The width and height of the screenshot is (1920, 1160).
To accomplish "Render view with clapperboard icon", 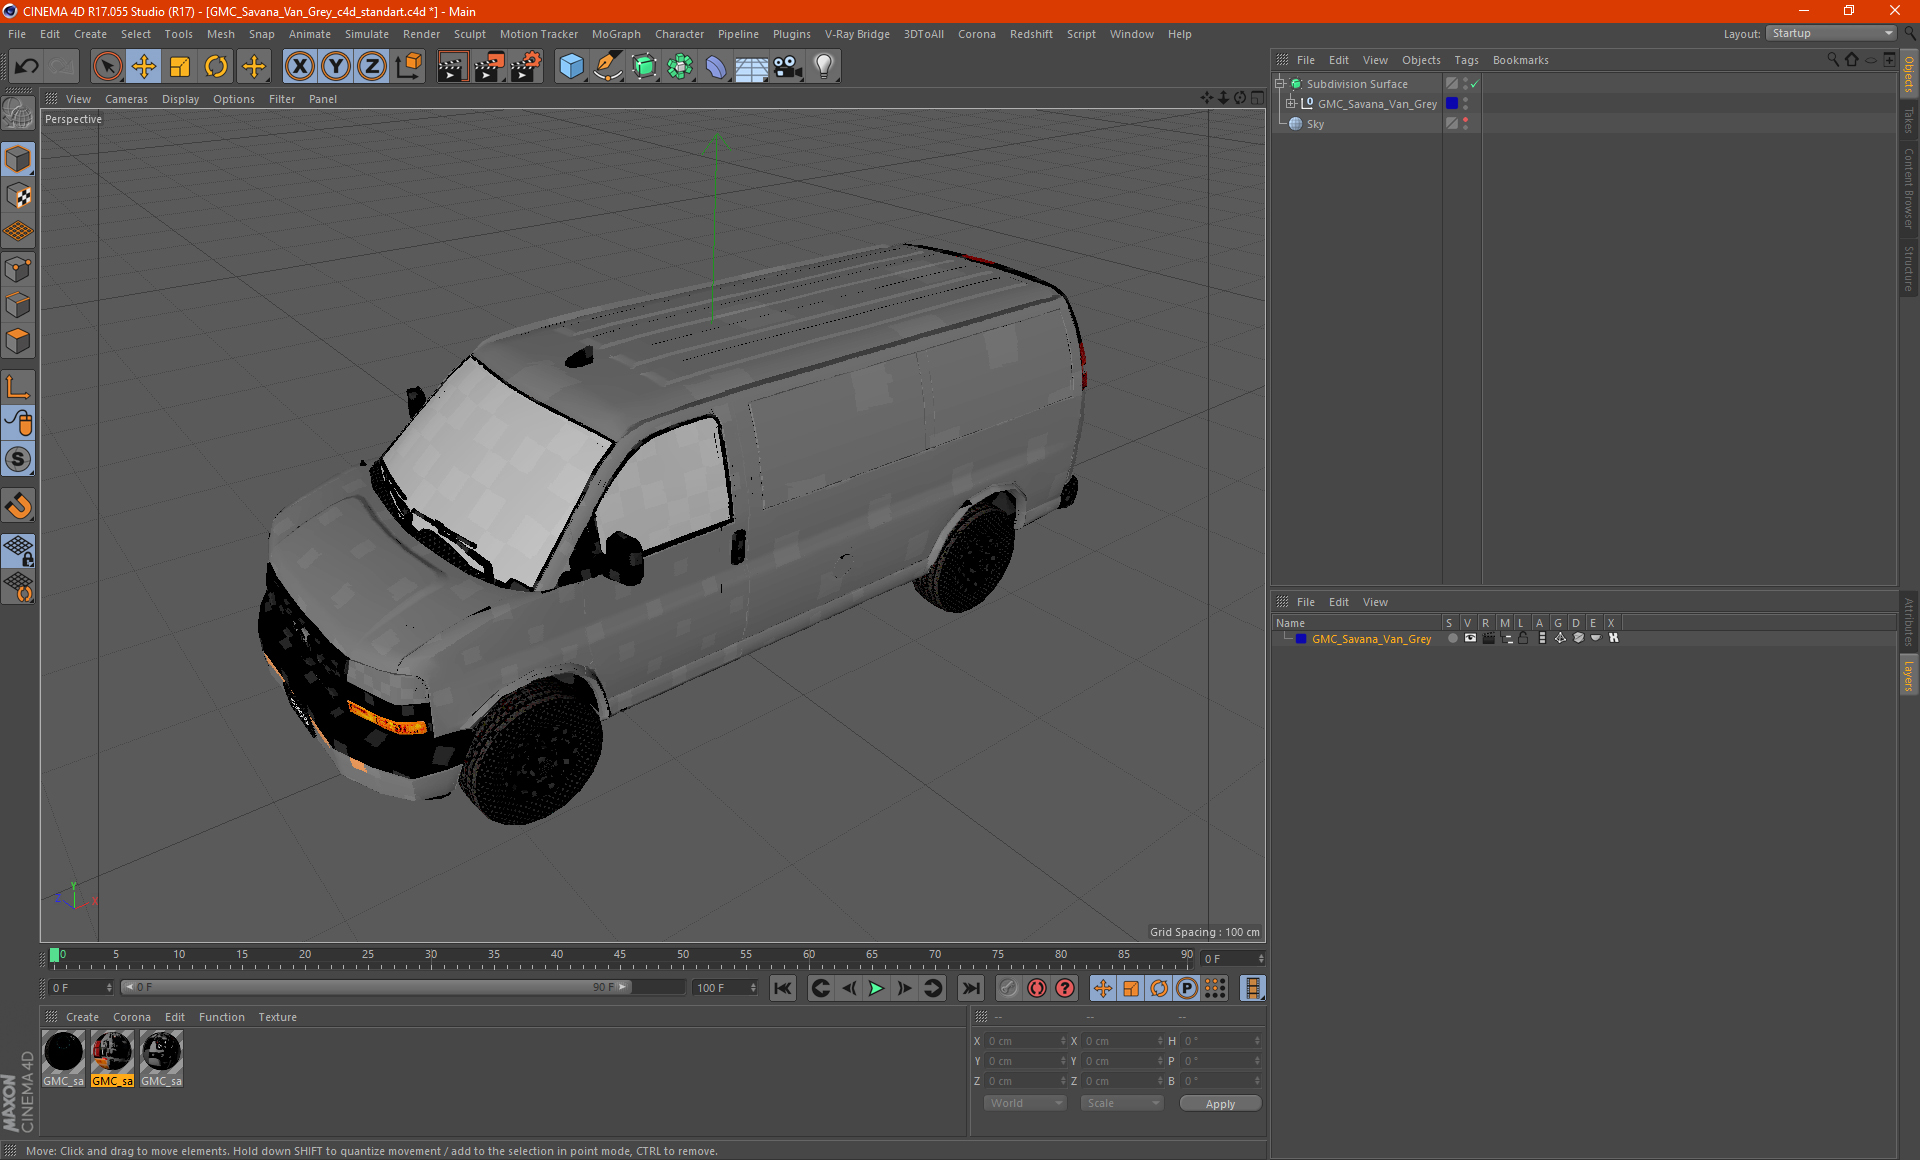I will tap(452, 67).
